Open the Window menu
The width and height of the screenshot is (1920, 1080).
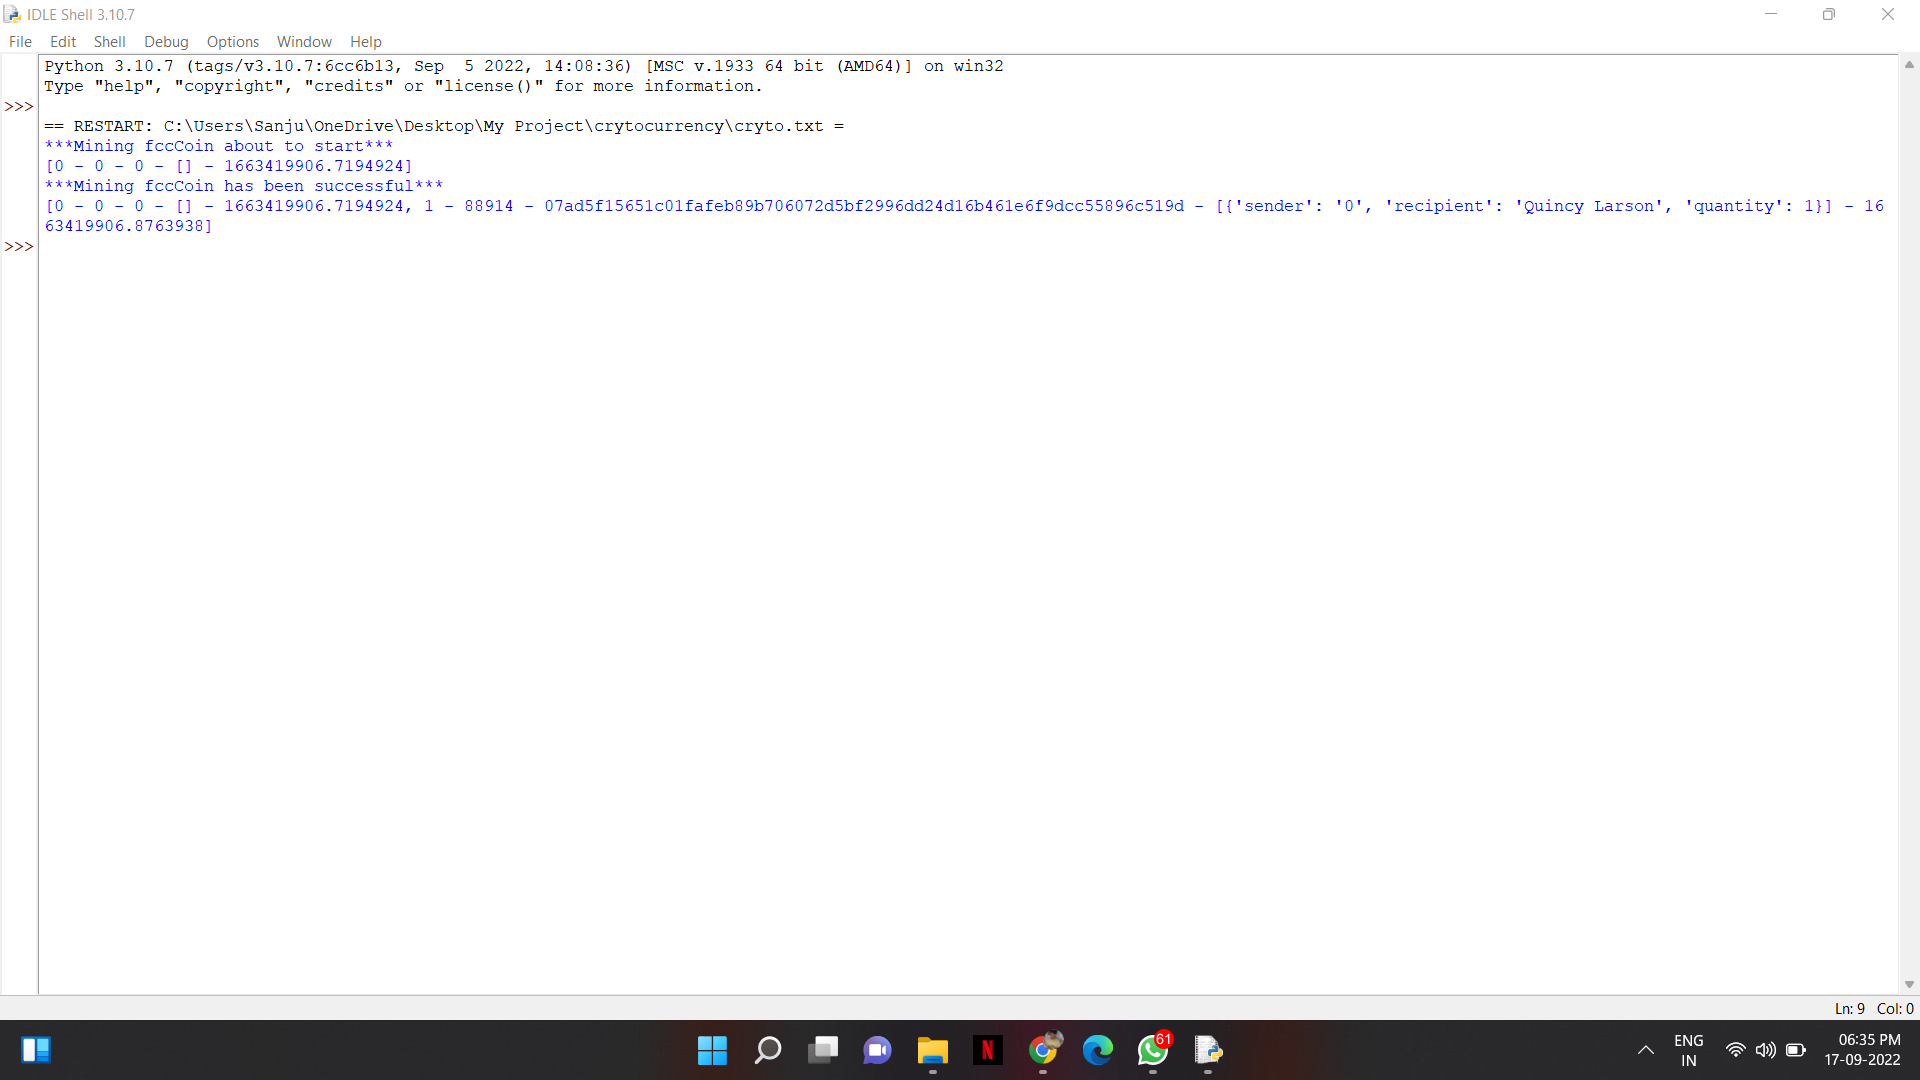coord(304,42)
